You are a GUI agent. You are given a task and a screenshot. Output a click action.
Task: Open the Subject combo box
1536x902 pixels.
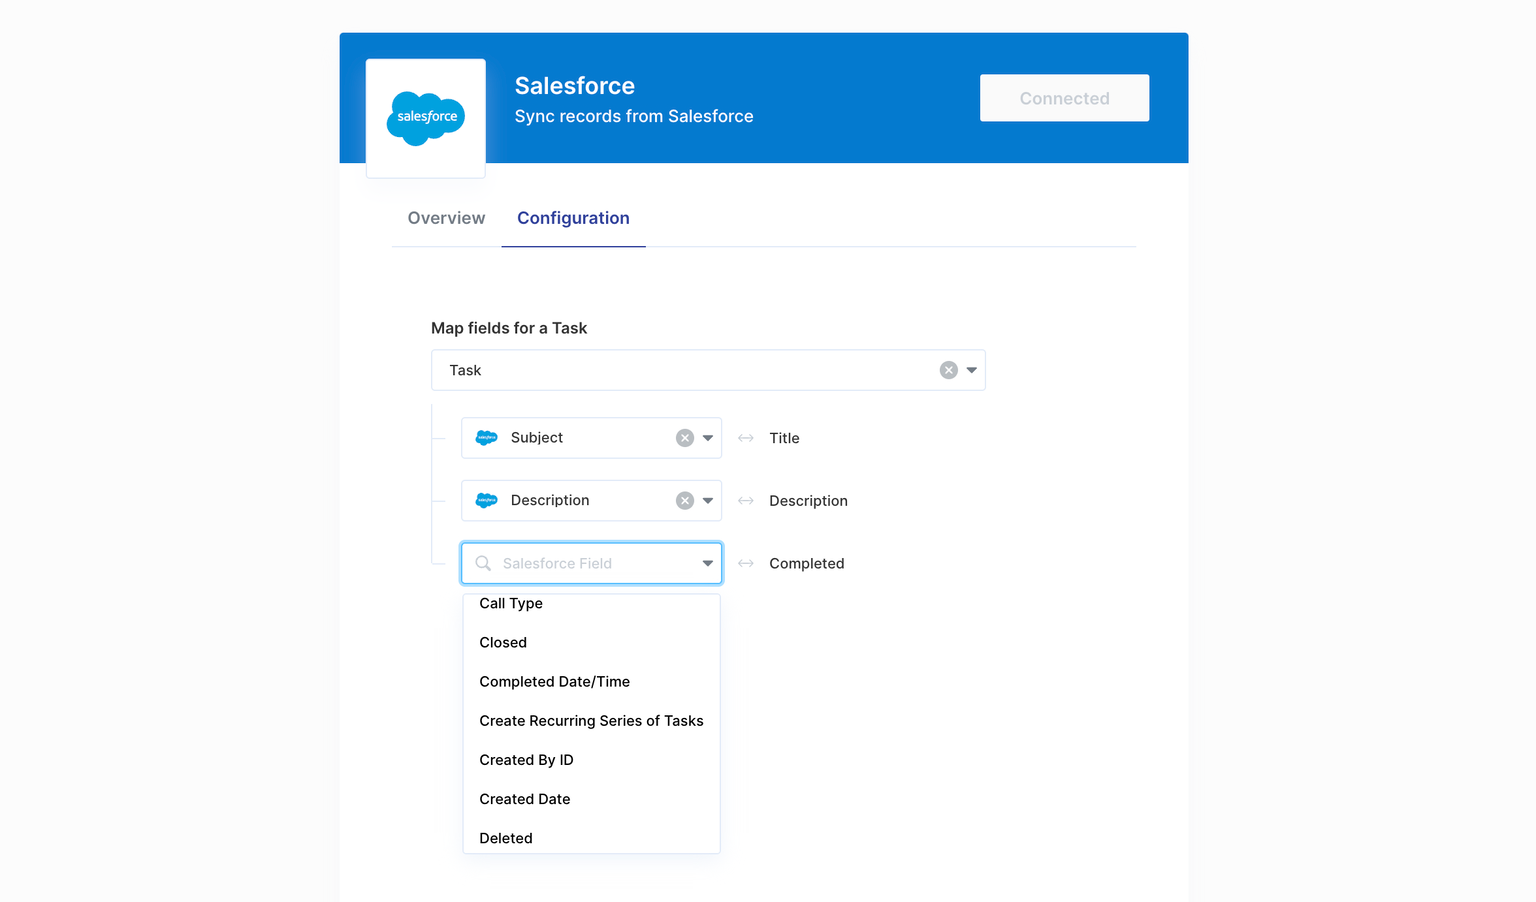(x=591, y=438)
